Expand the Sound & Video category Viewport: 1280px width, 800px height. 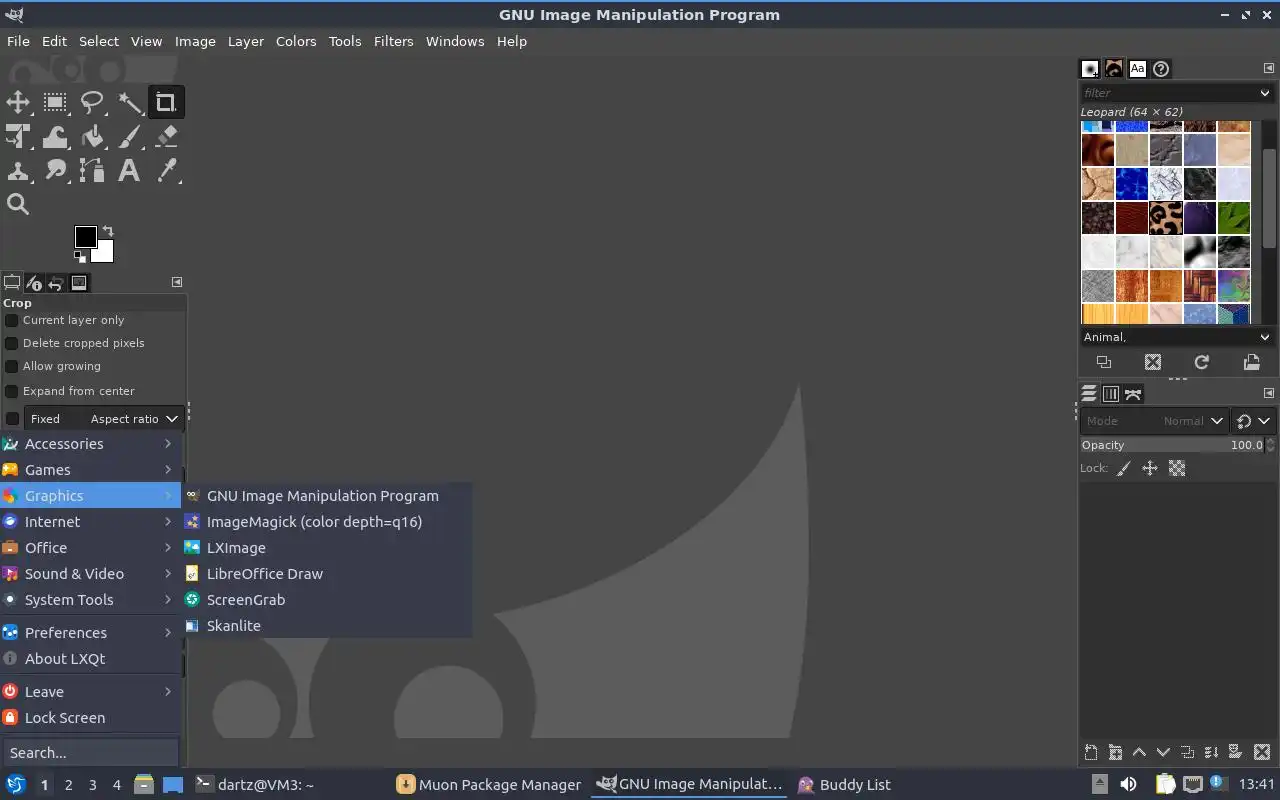pyautogui.click(x=90, y=574)
